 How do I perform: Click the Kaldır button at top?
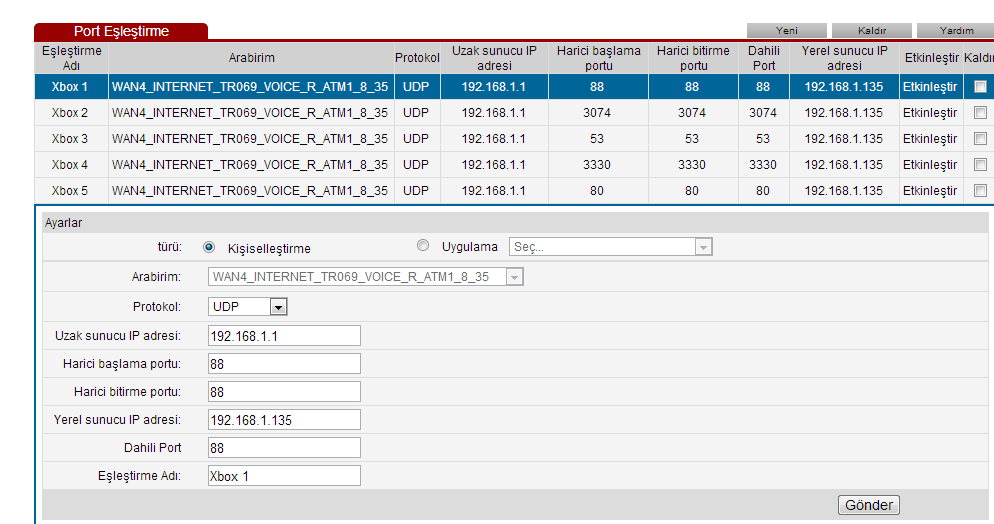pyautogui.click(x=872, y=30)
